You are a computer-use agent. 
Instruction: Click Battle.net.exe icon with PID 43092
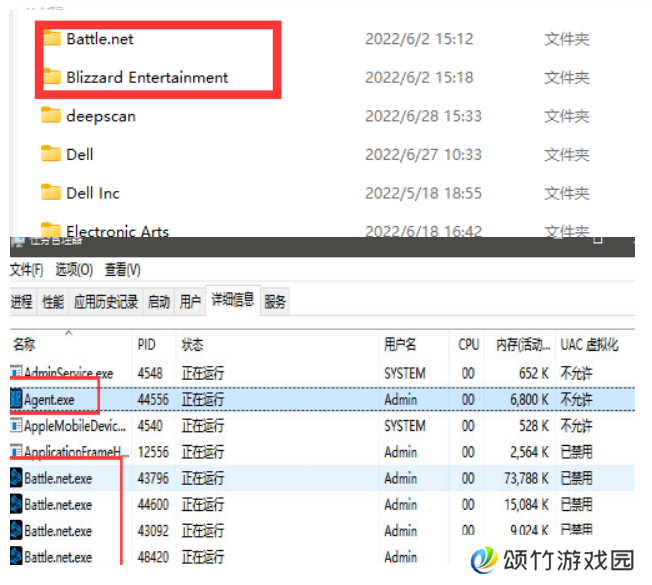[x=16, y=530]
